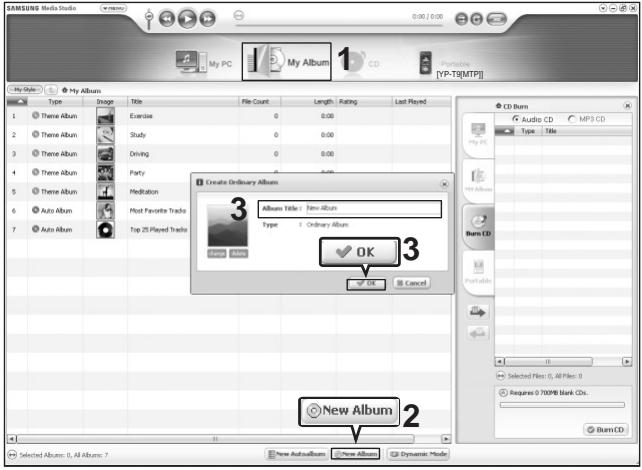Click the Exercise album thumbnail image
Image resolution: width=642 pixels, height=470 pixels.
(x=105, y=116)
